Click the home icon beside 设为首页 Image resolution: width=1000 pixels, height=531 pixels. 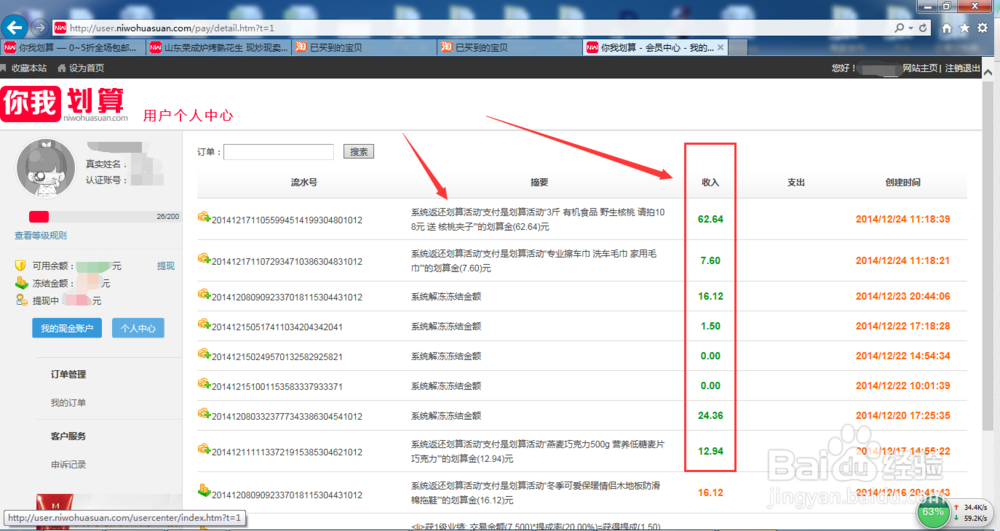tap(62, 68)
